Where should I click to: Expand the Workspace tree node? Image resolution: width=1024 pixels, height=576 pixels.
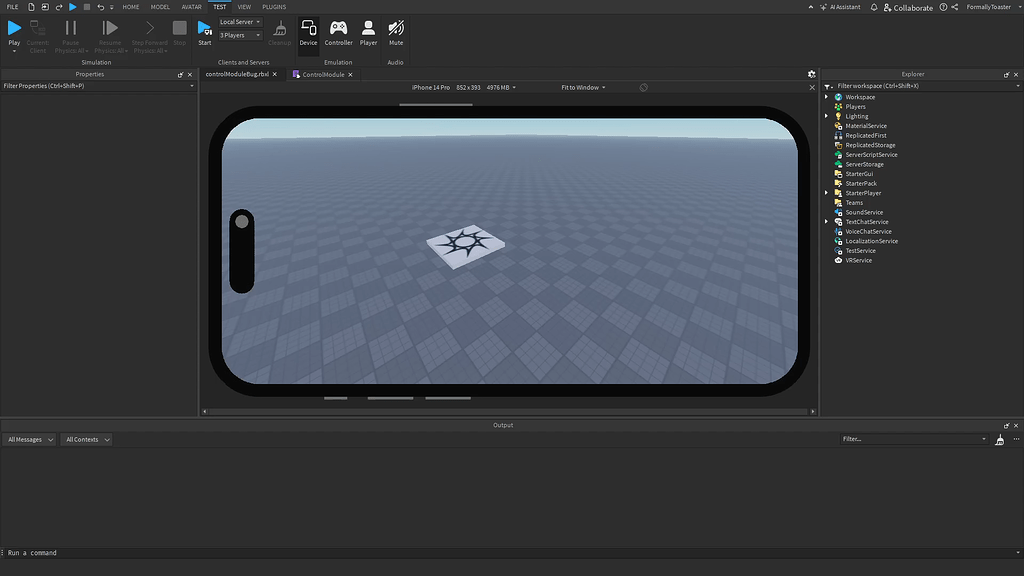pos(827,97)
